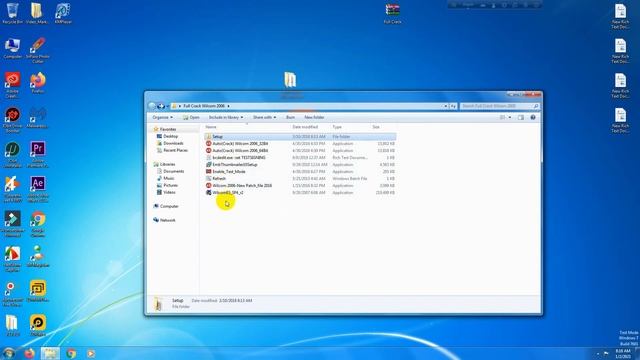The width and height of the screenshot is (640, 360).
Task: Toggle the preview pane icon
Action: pos(521,118)
